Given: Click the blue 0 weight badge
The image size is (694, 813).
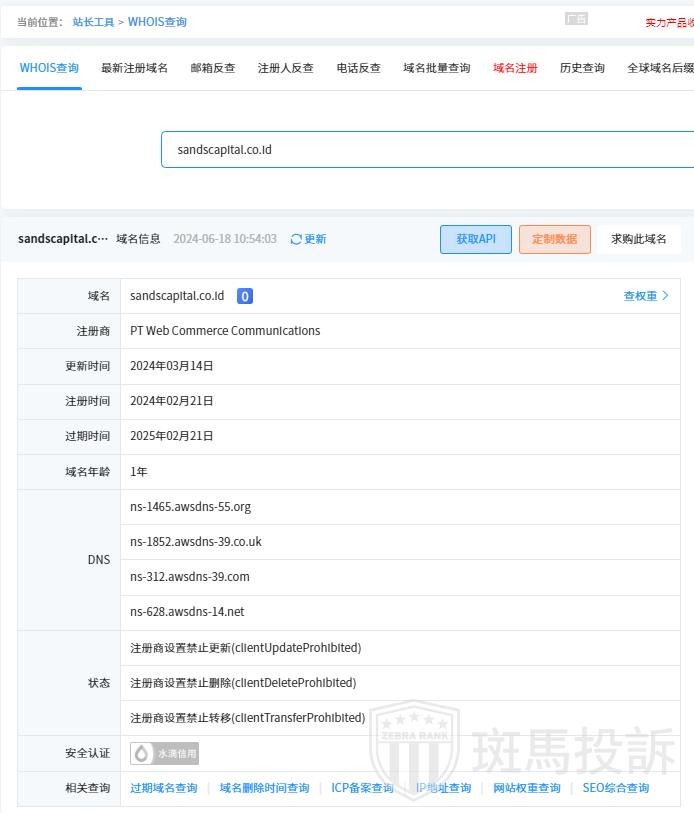Looking at the screenshot, I should [245, 296].
